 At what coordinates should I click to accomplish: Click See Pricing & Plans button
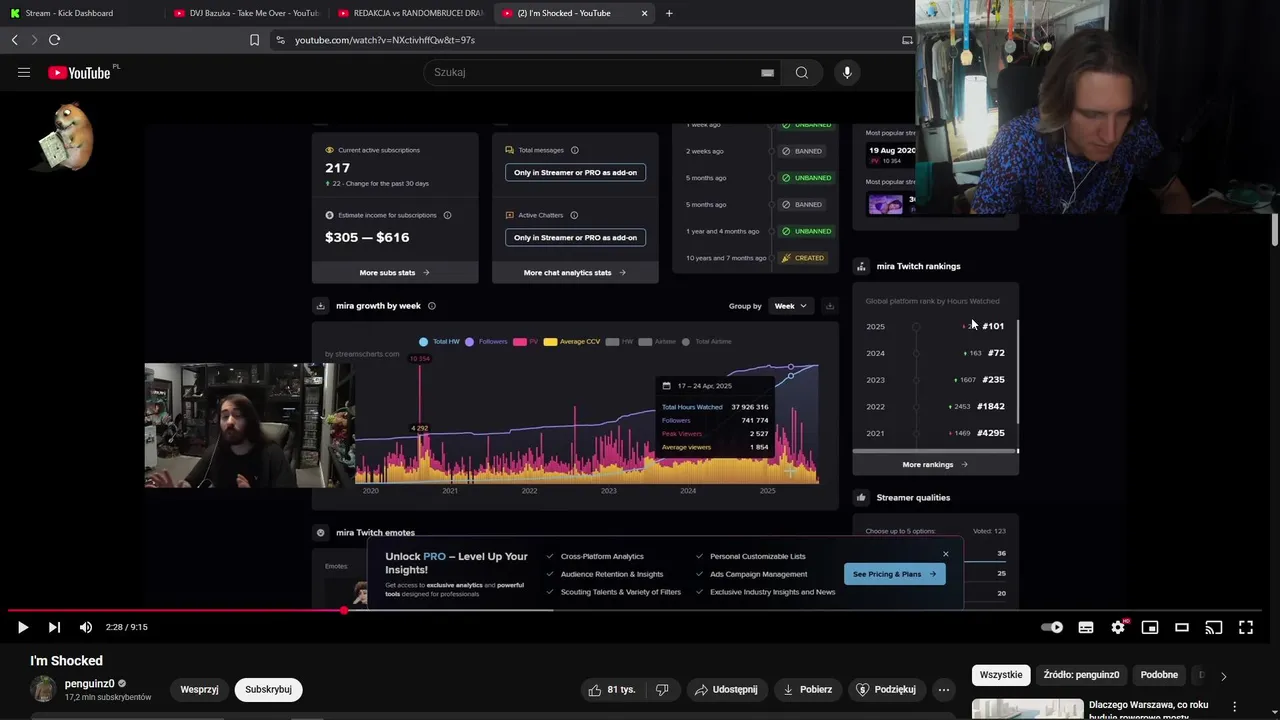[x=894, y=574]
